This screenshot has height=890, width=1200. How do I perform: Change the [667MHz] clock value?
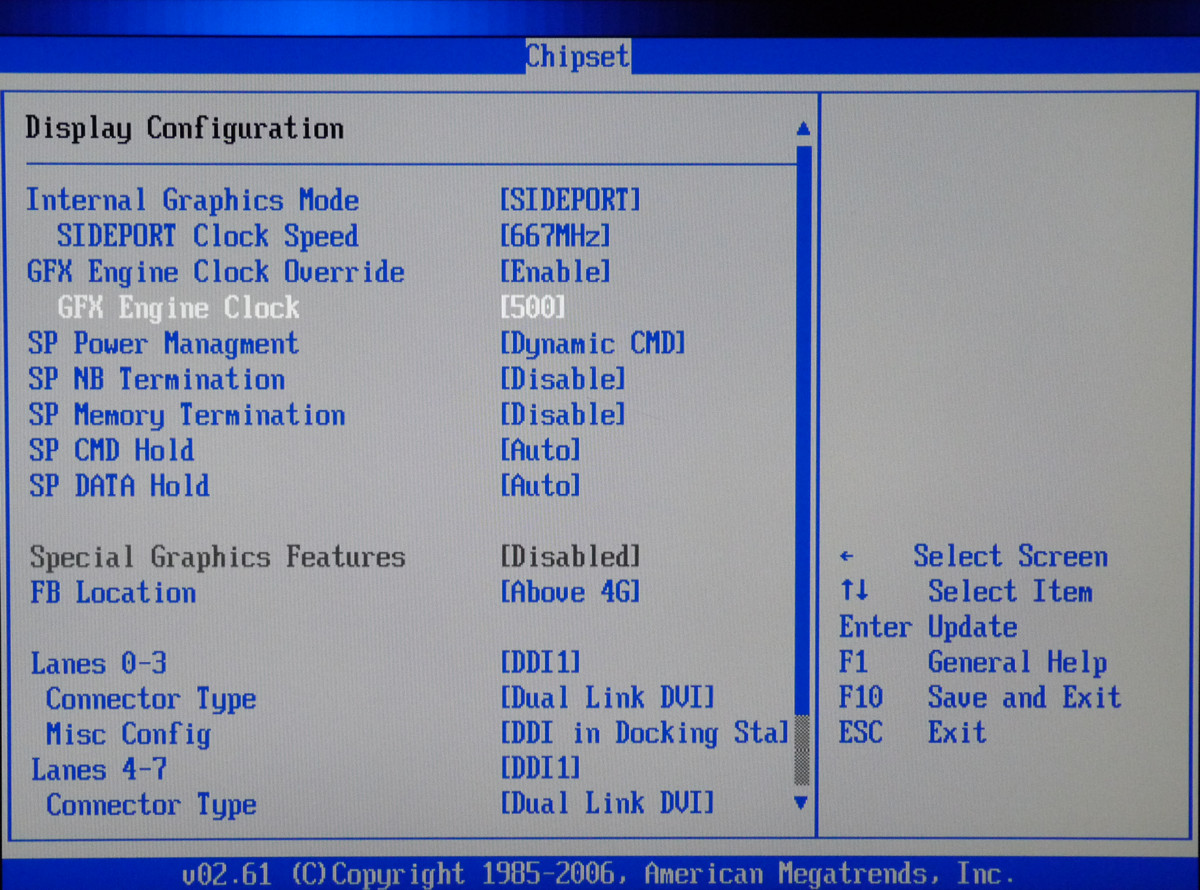pos(555,236)
